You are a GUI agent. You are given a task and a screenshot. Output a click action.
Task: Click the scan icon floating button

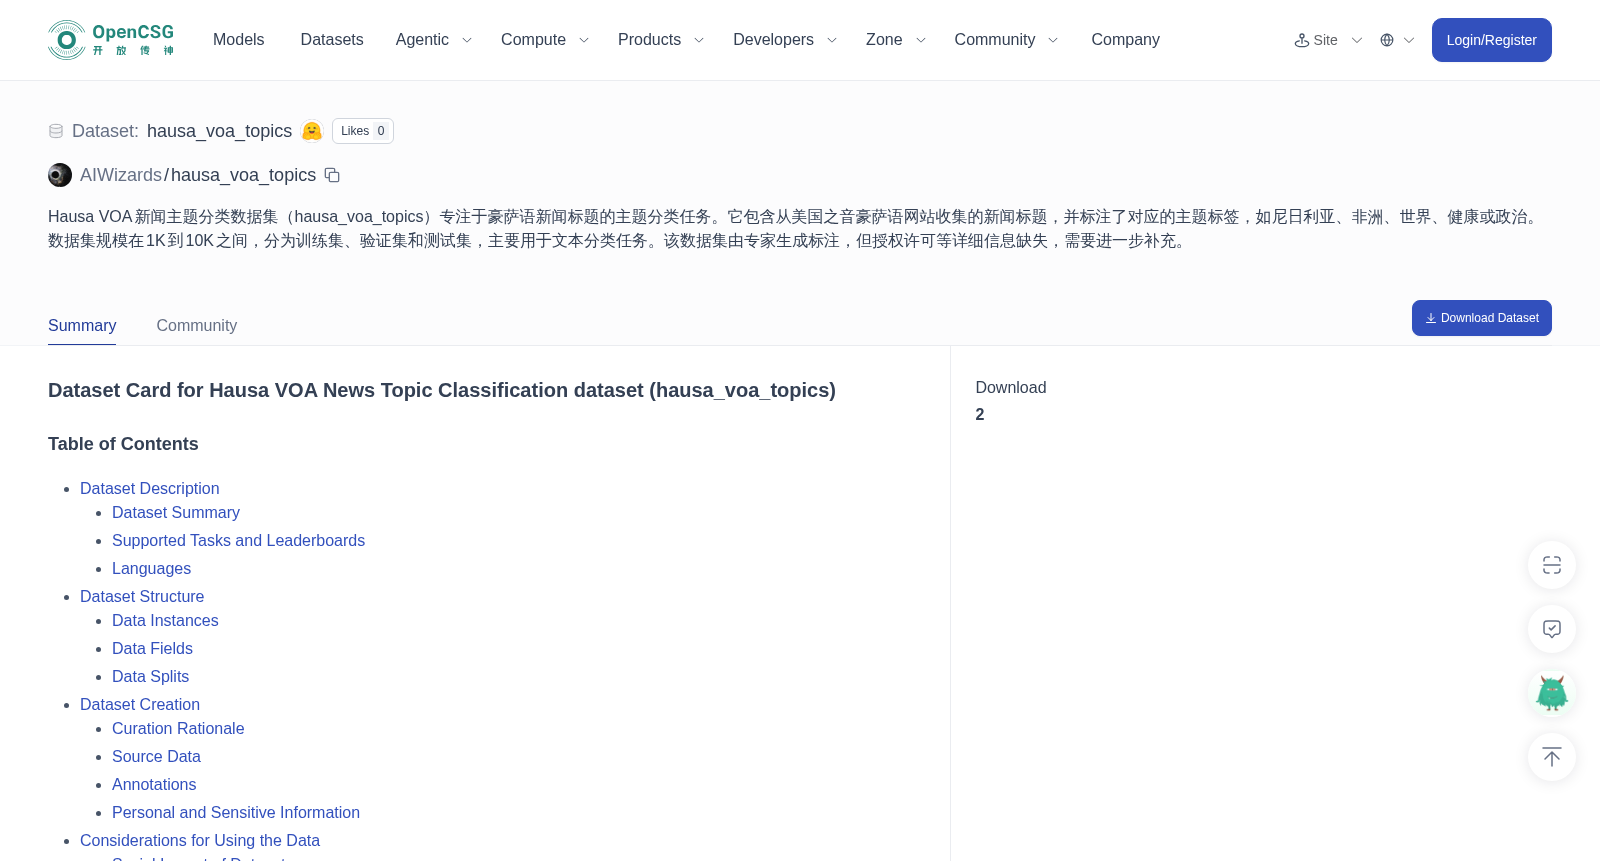point(1552,565)
